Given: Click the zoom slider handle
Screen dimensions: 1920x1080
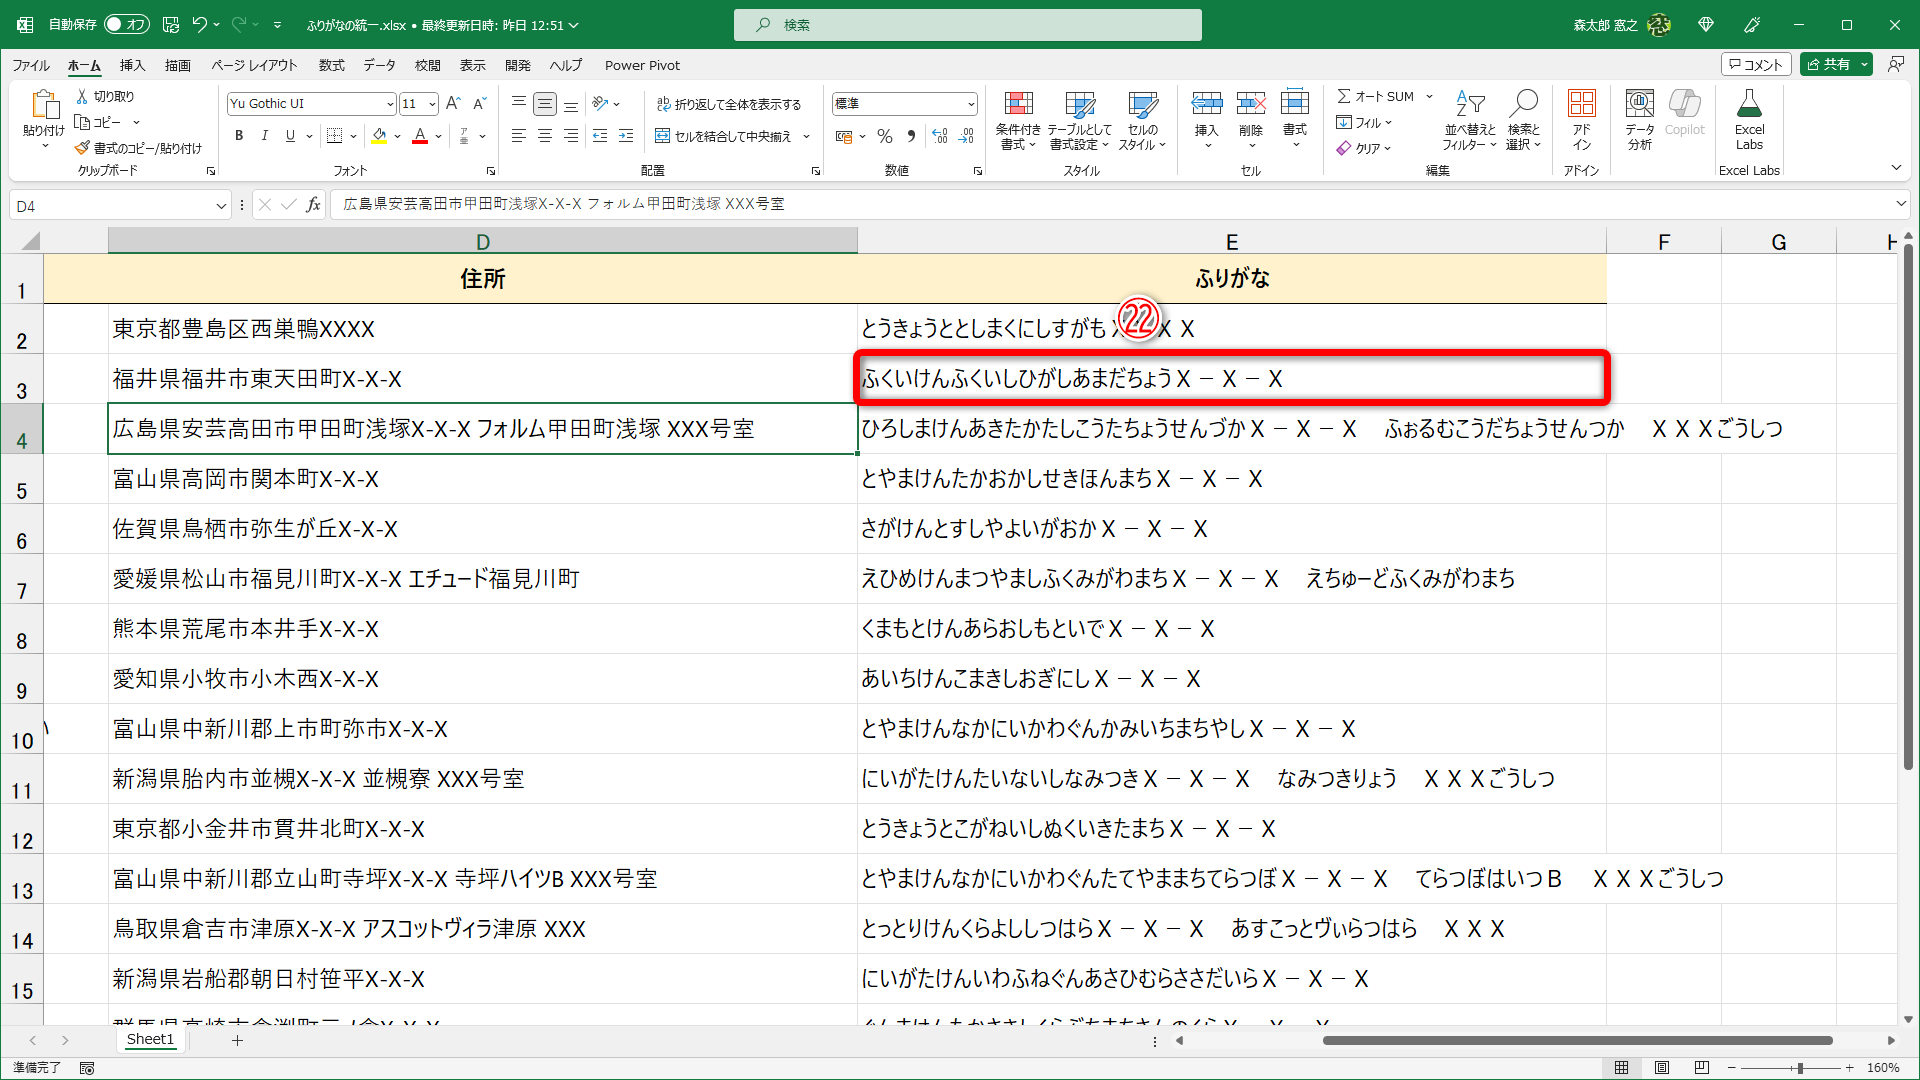Looking at the screenshot, I should pos(1799,1068).
